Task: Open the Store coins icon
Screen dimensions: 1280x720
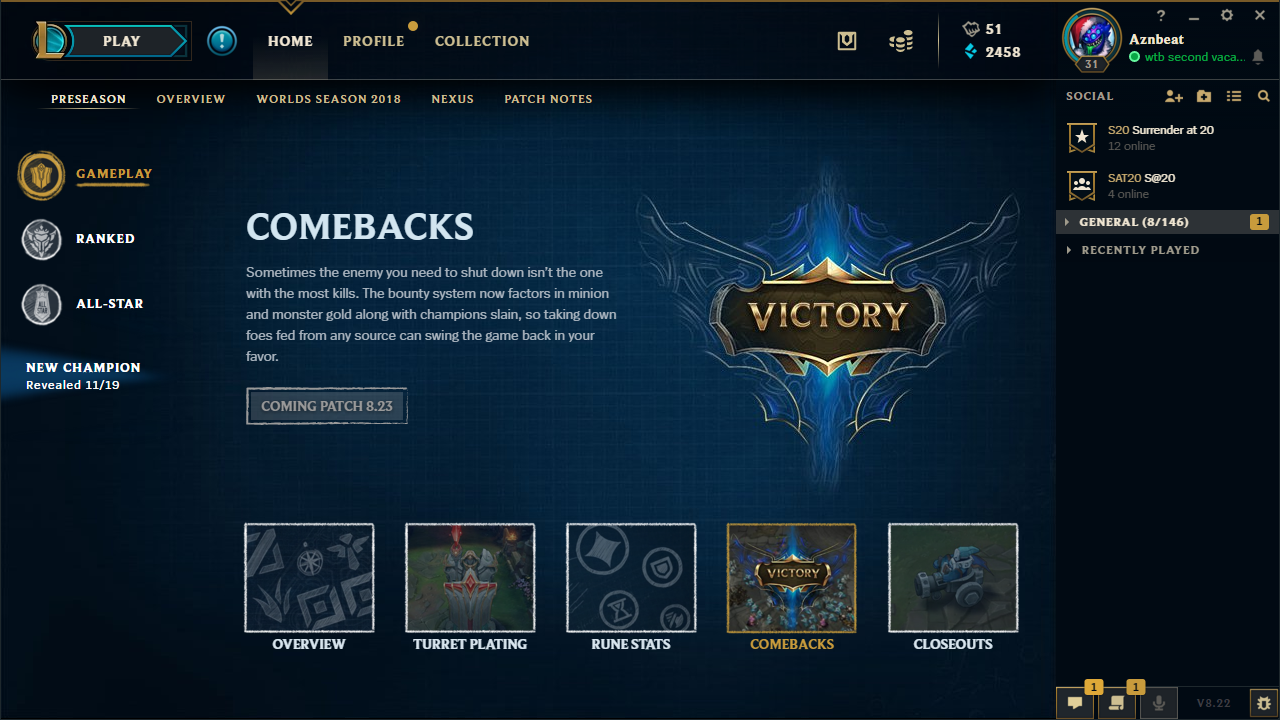Action: pyautogui.click(x=901, y=41)
